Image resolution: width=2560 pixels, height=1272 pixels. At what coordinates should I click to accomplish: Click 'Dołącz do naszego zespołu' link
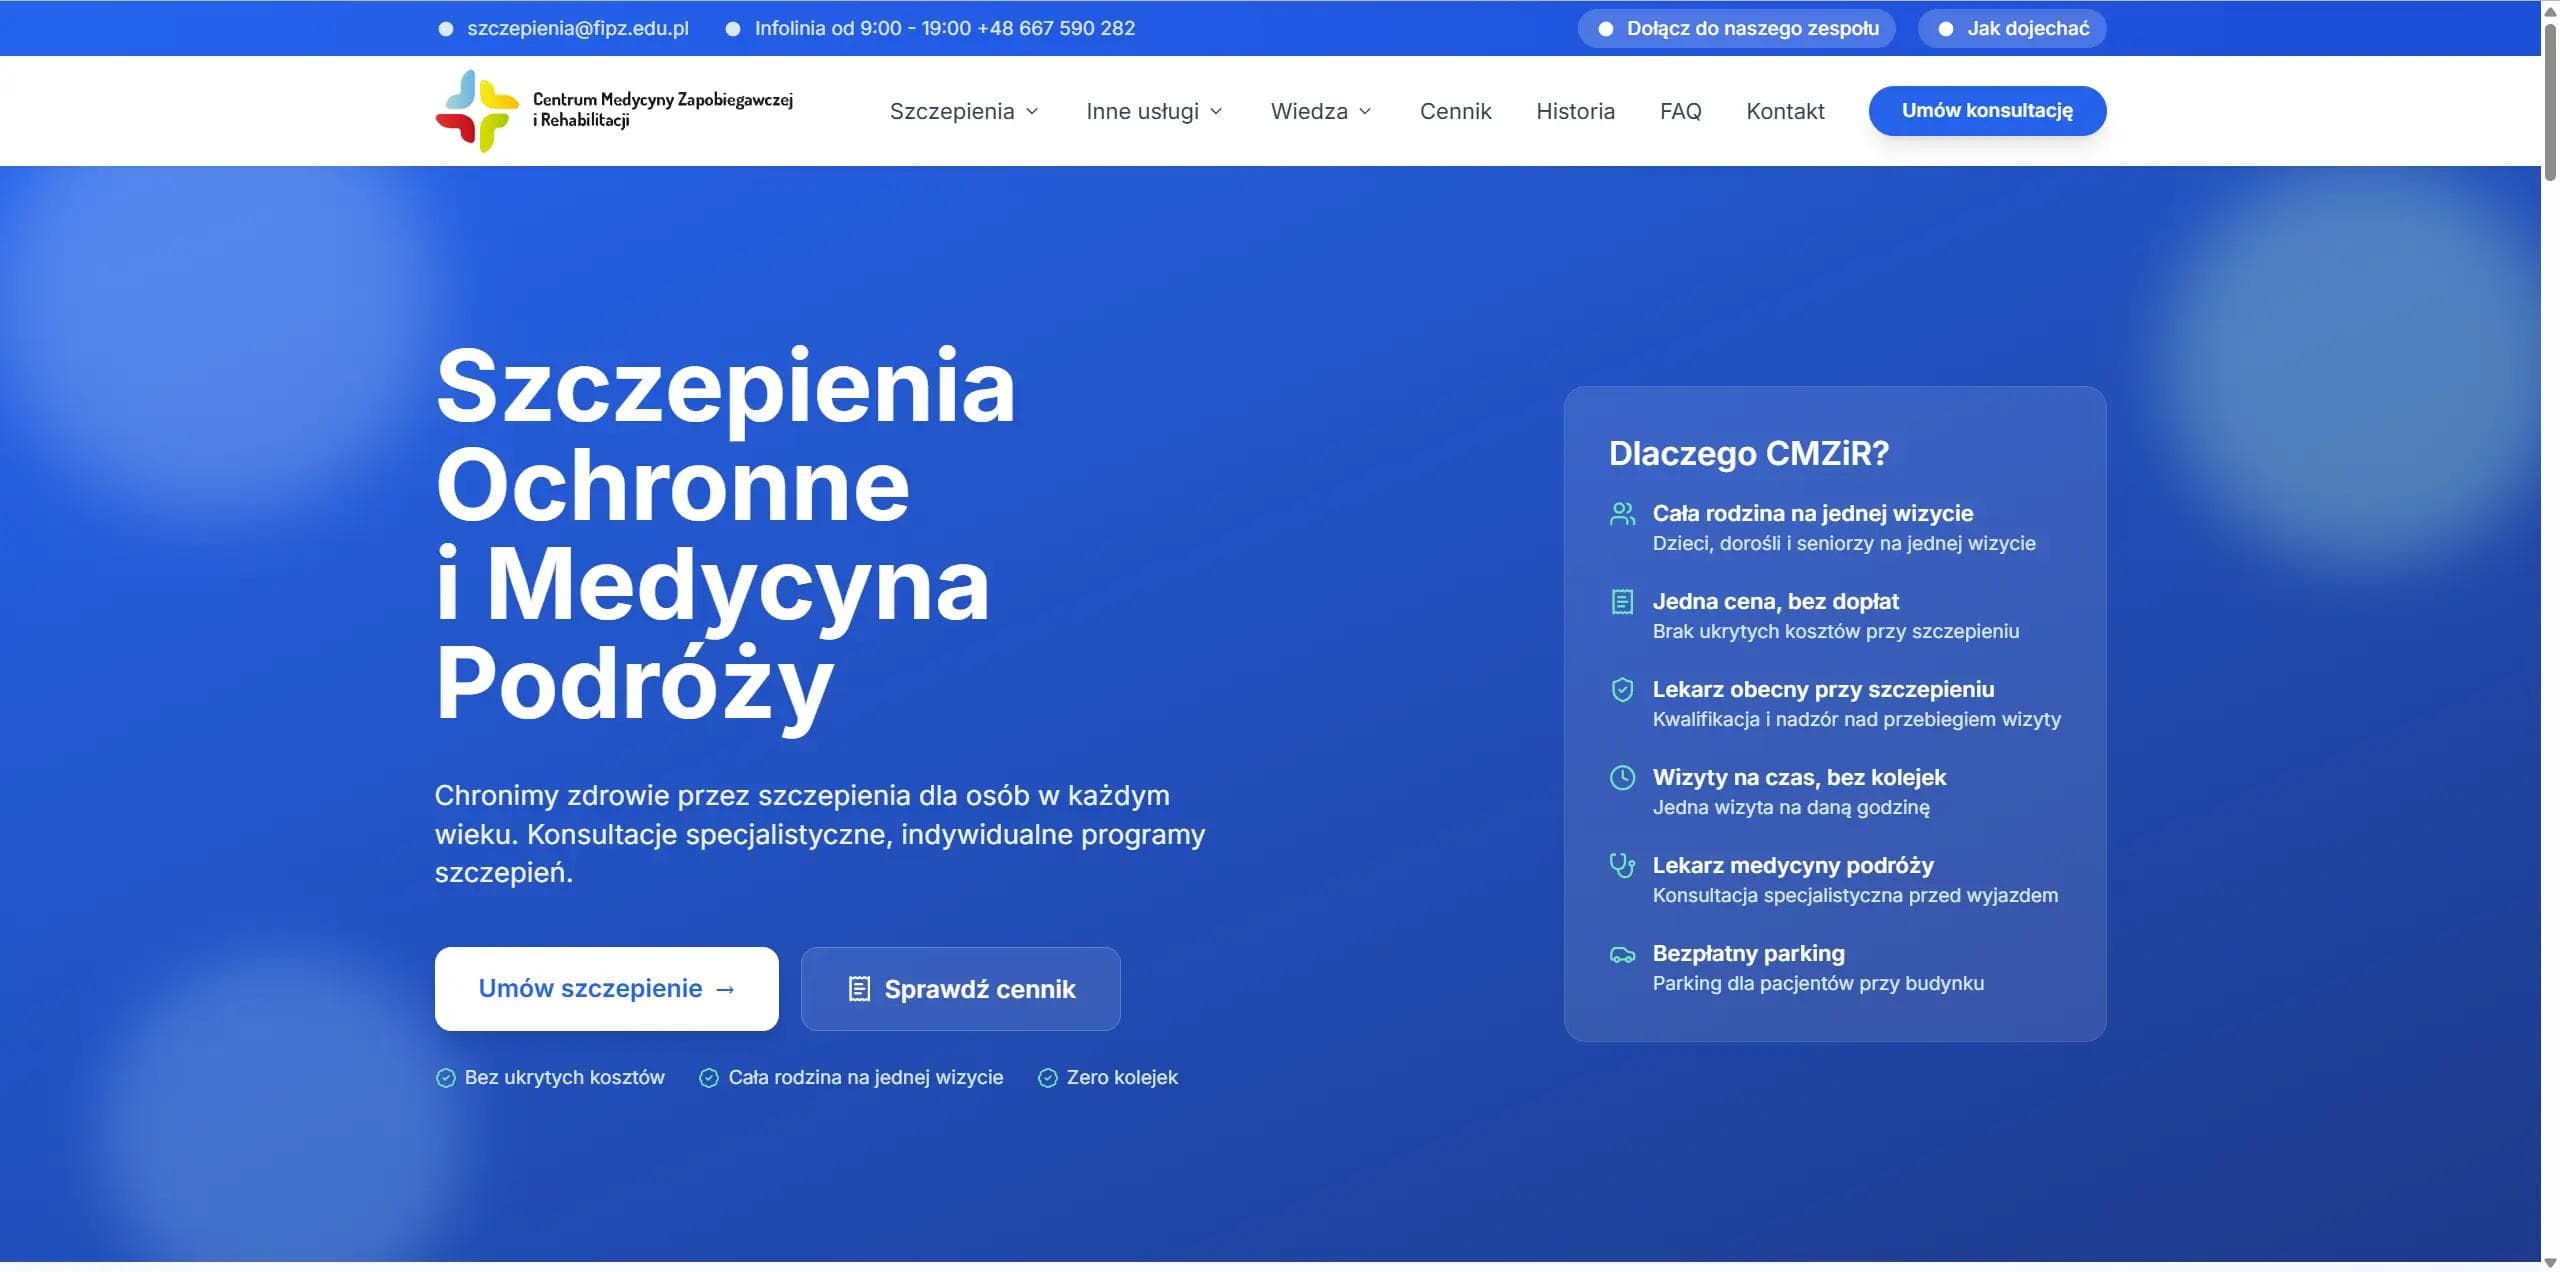[1736, 29]
